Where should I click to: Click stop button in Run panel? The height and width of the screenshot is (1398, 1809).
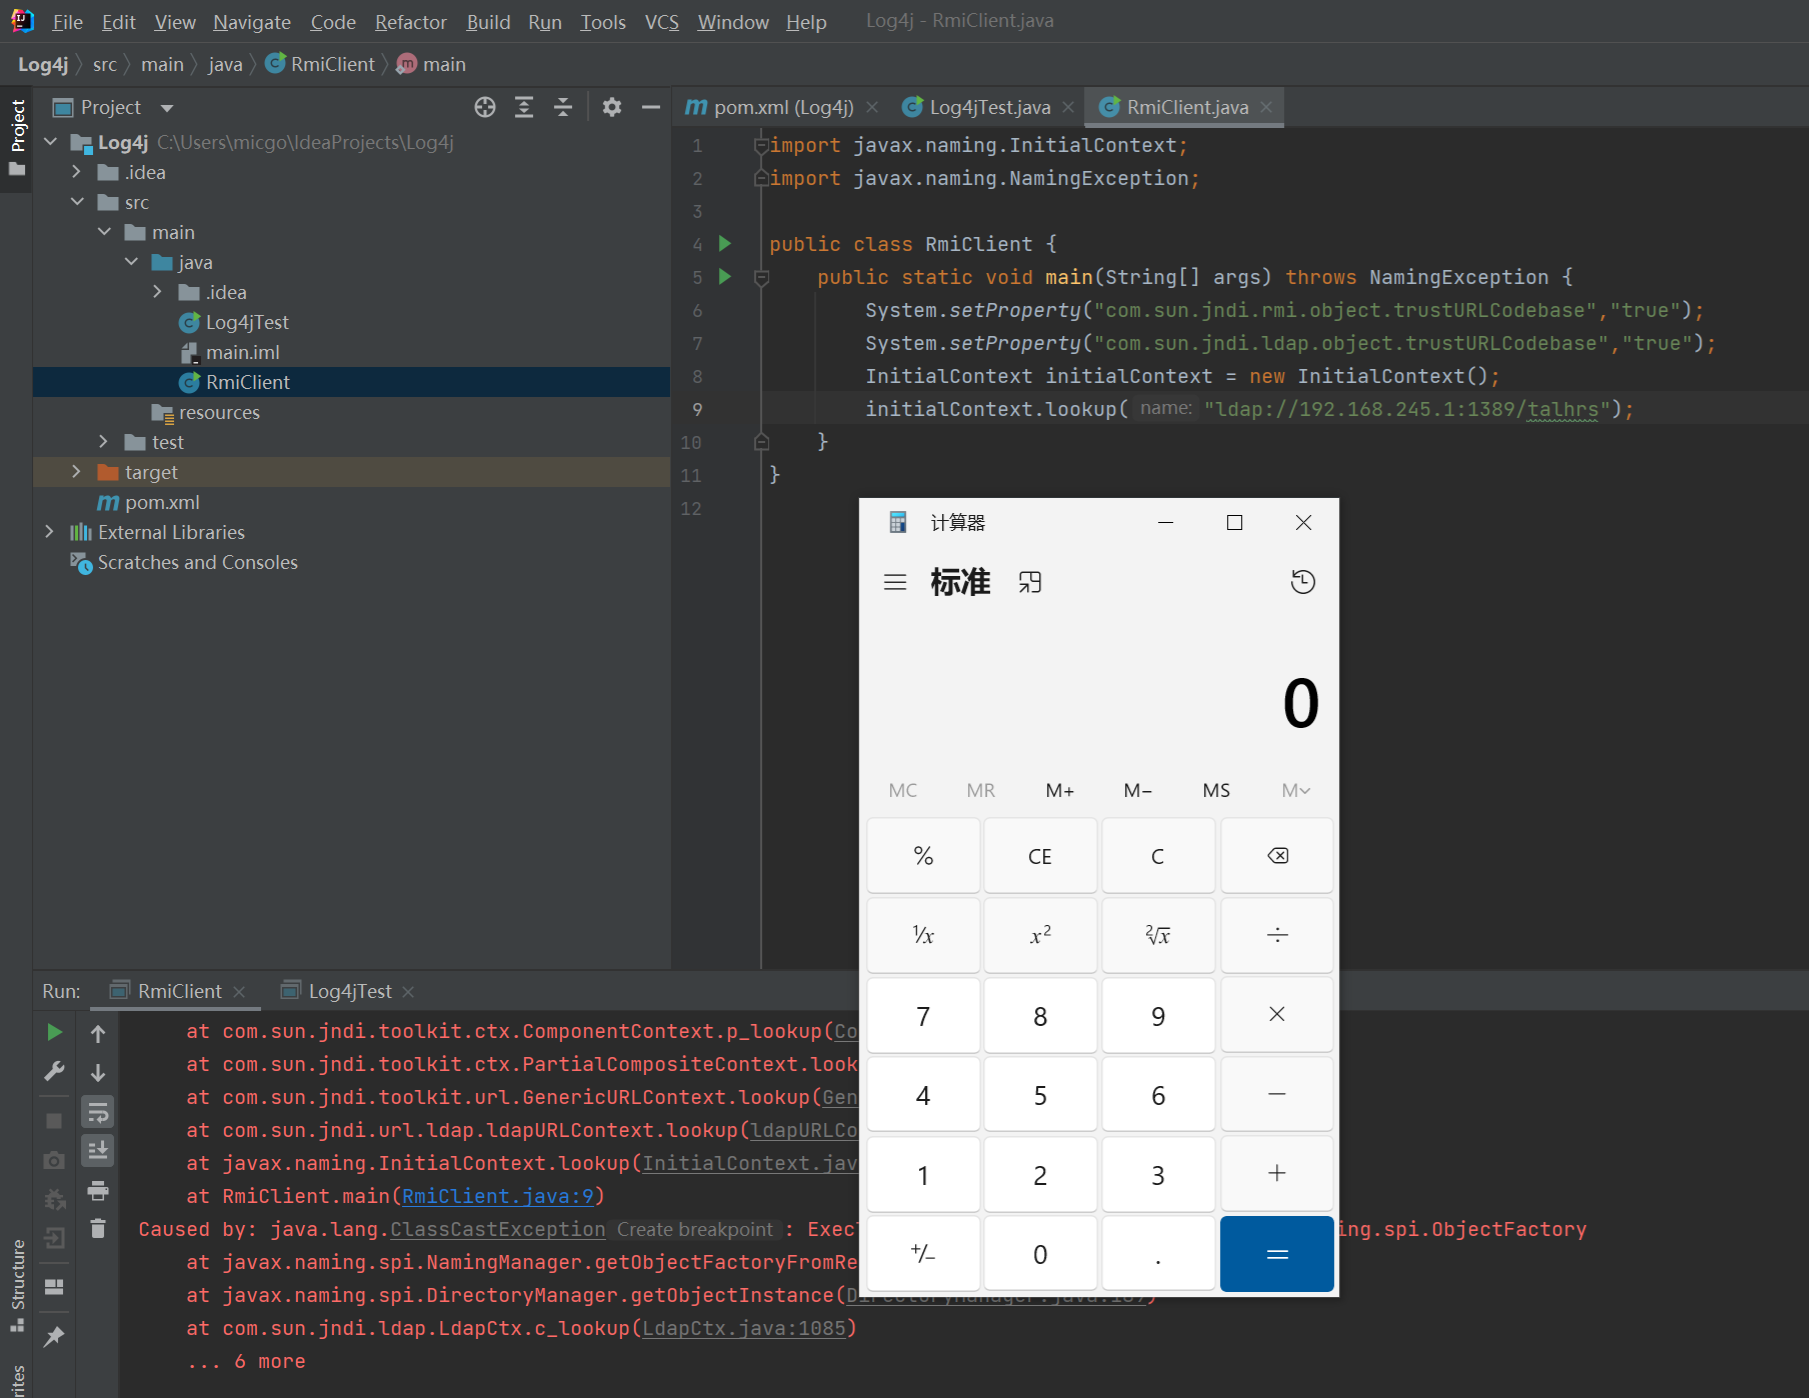coord(54,1121)
